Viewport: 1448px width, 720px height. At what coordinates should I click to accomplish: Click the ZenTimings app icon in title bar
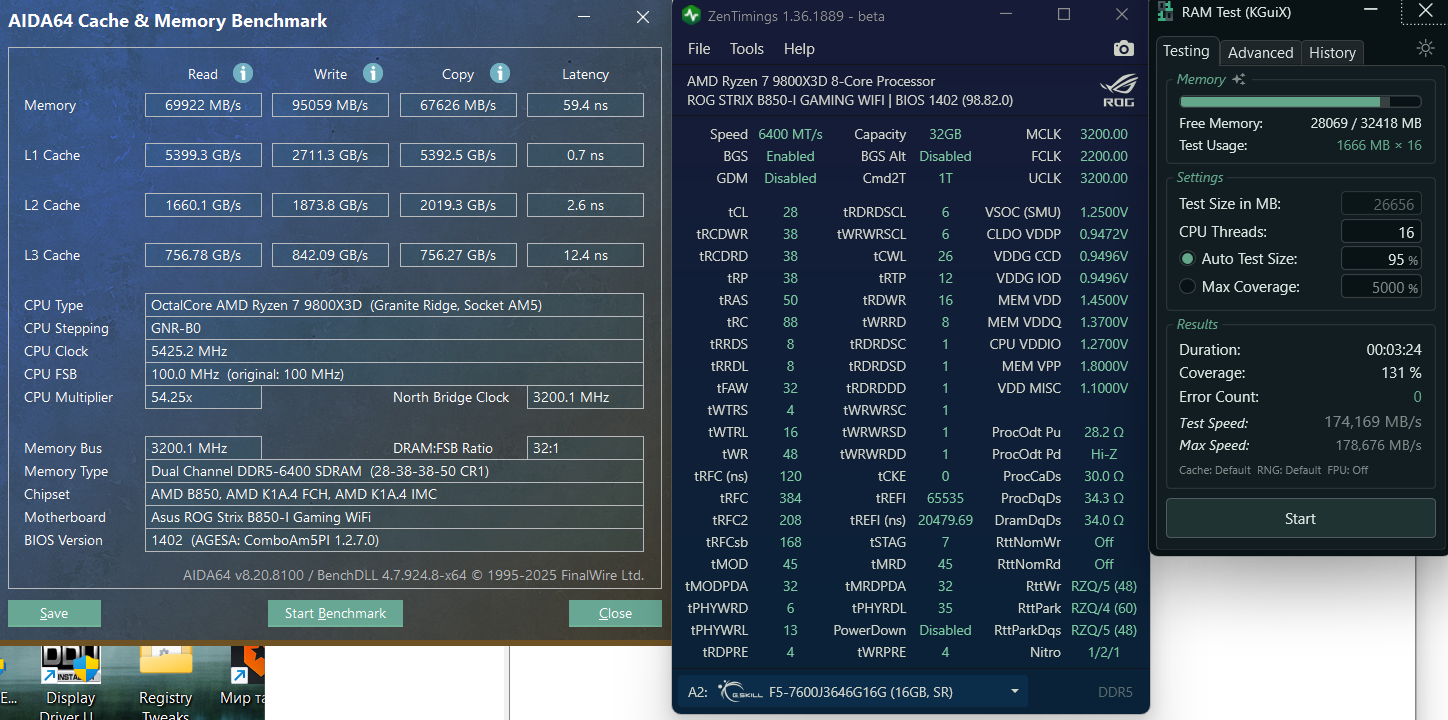coord(691,15)
